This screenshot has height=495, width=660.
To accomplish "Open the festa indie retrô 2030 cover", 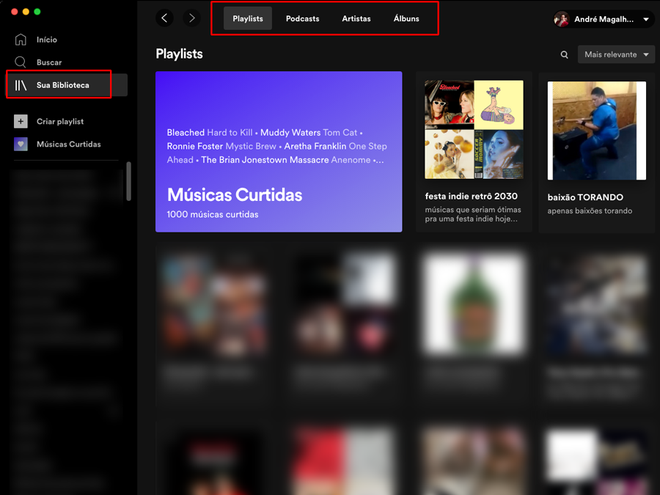I will (474, 130).
